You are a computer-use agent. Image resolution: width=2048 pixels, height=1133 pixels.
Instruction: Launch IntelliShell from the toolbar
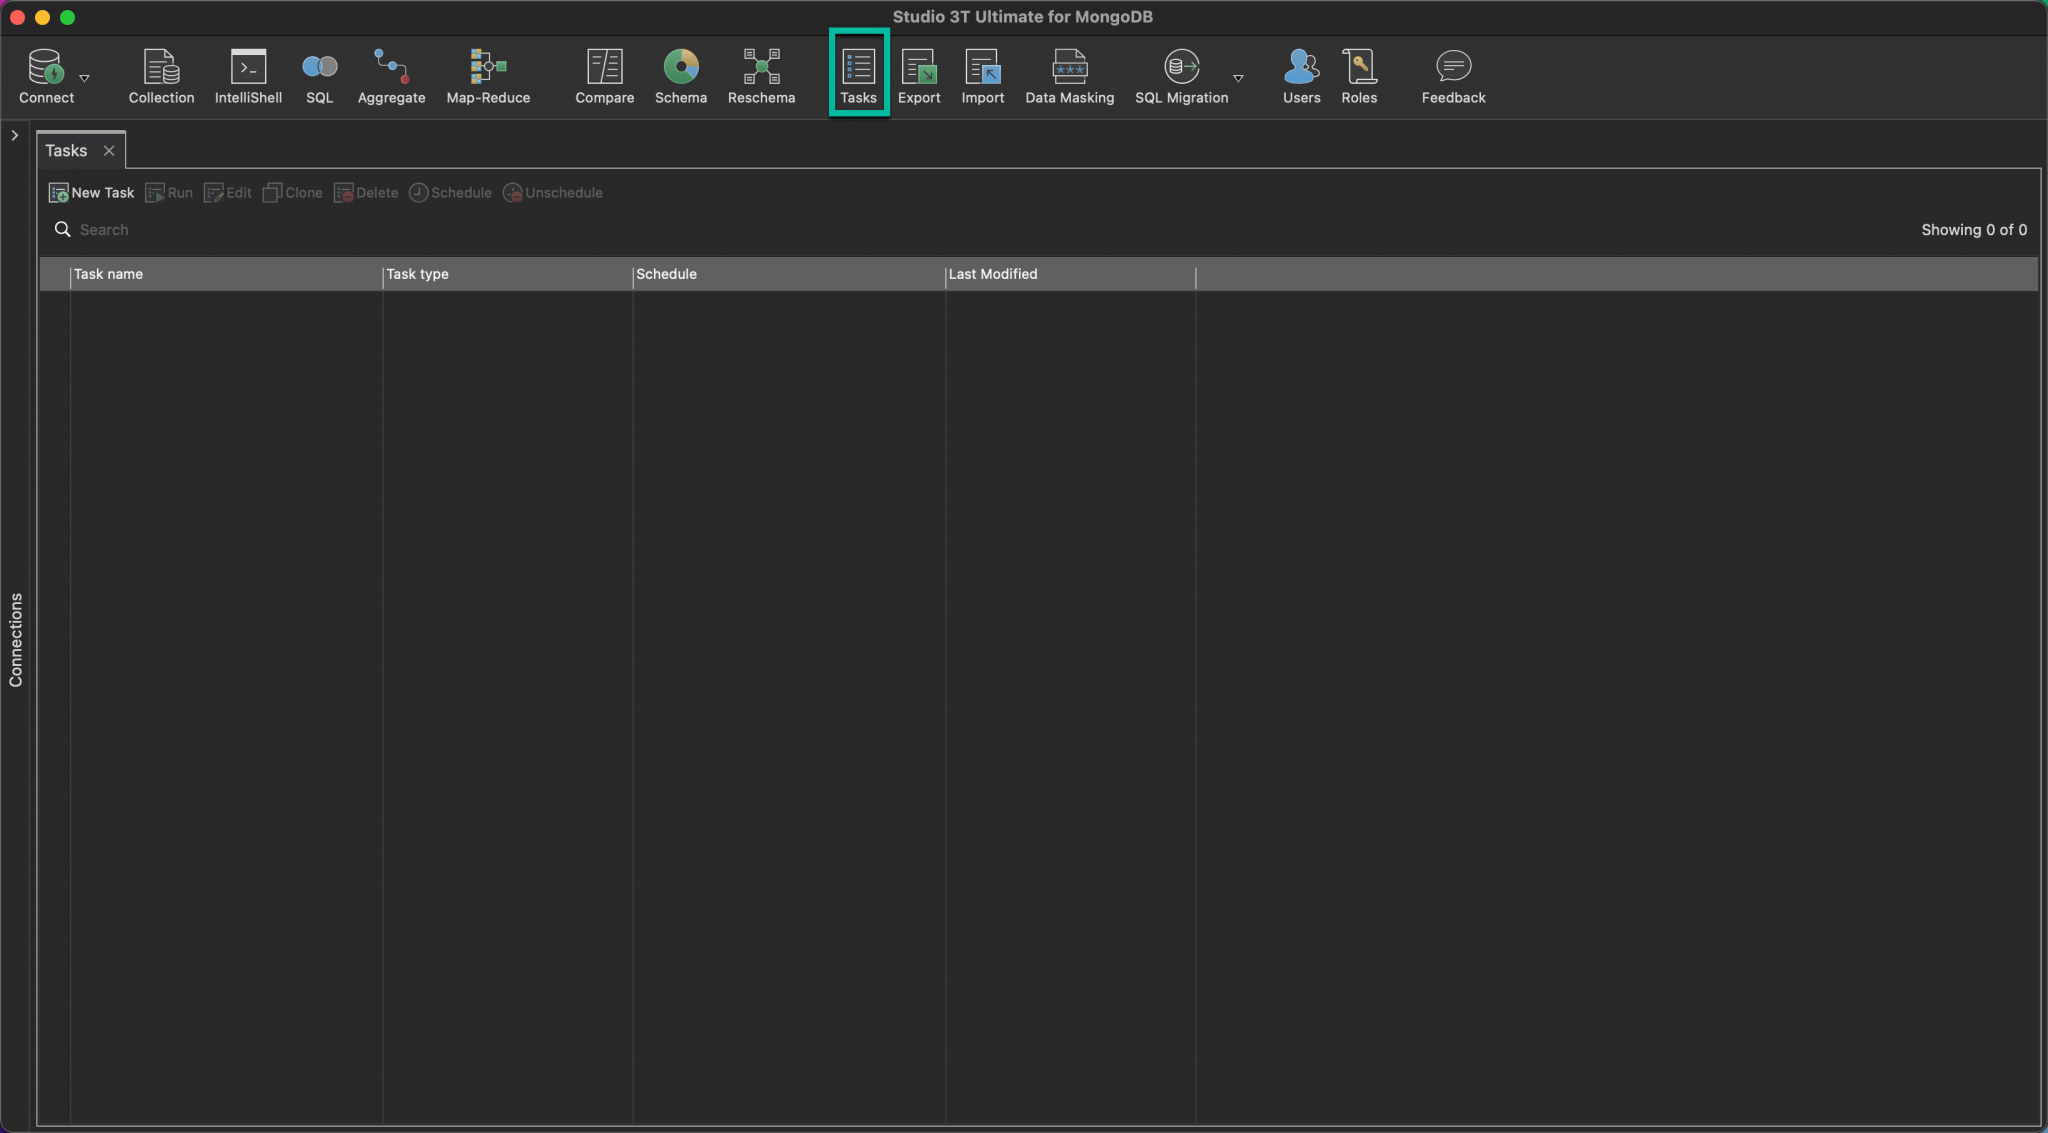pos(247,75)
